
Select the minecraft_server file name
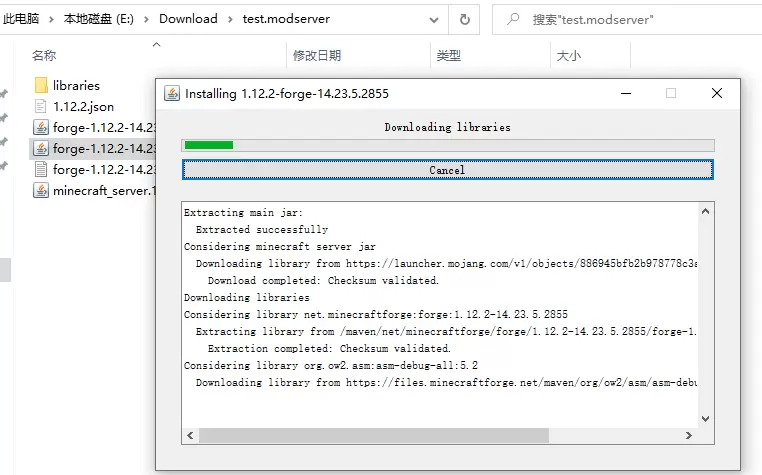click(x=104, y=191)
